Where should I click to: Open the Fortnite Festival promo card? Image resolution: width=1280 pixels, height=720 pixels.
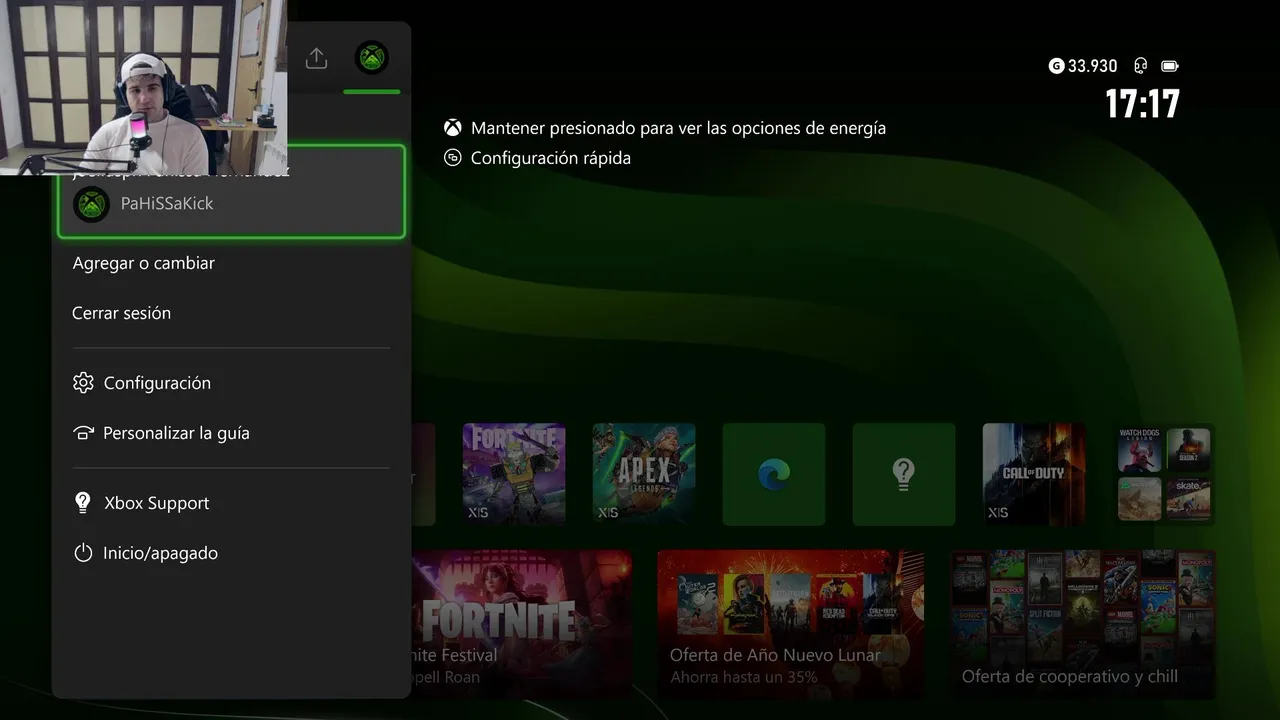521,623
